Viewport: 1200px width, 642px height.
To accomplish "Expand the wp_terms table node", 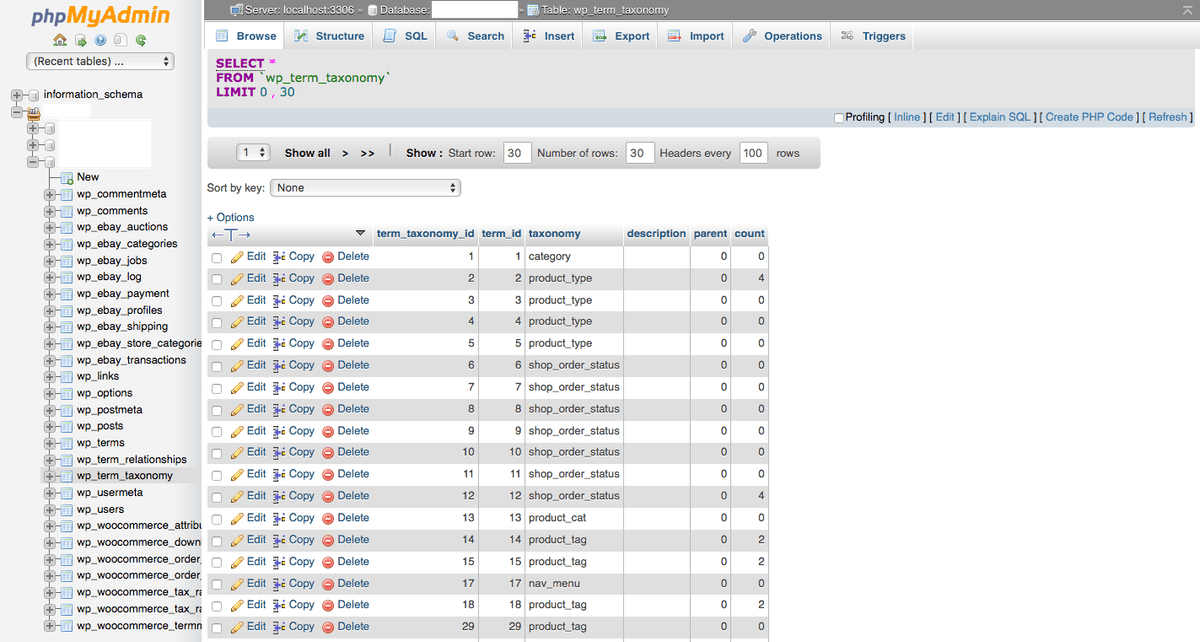I will (49, 443).
